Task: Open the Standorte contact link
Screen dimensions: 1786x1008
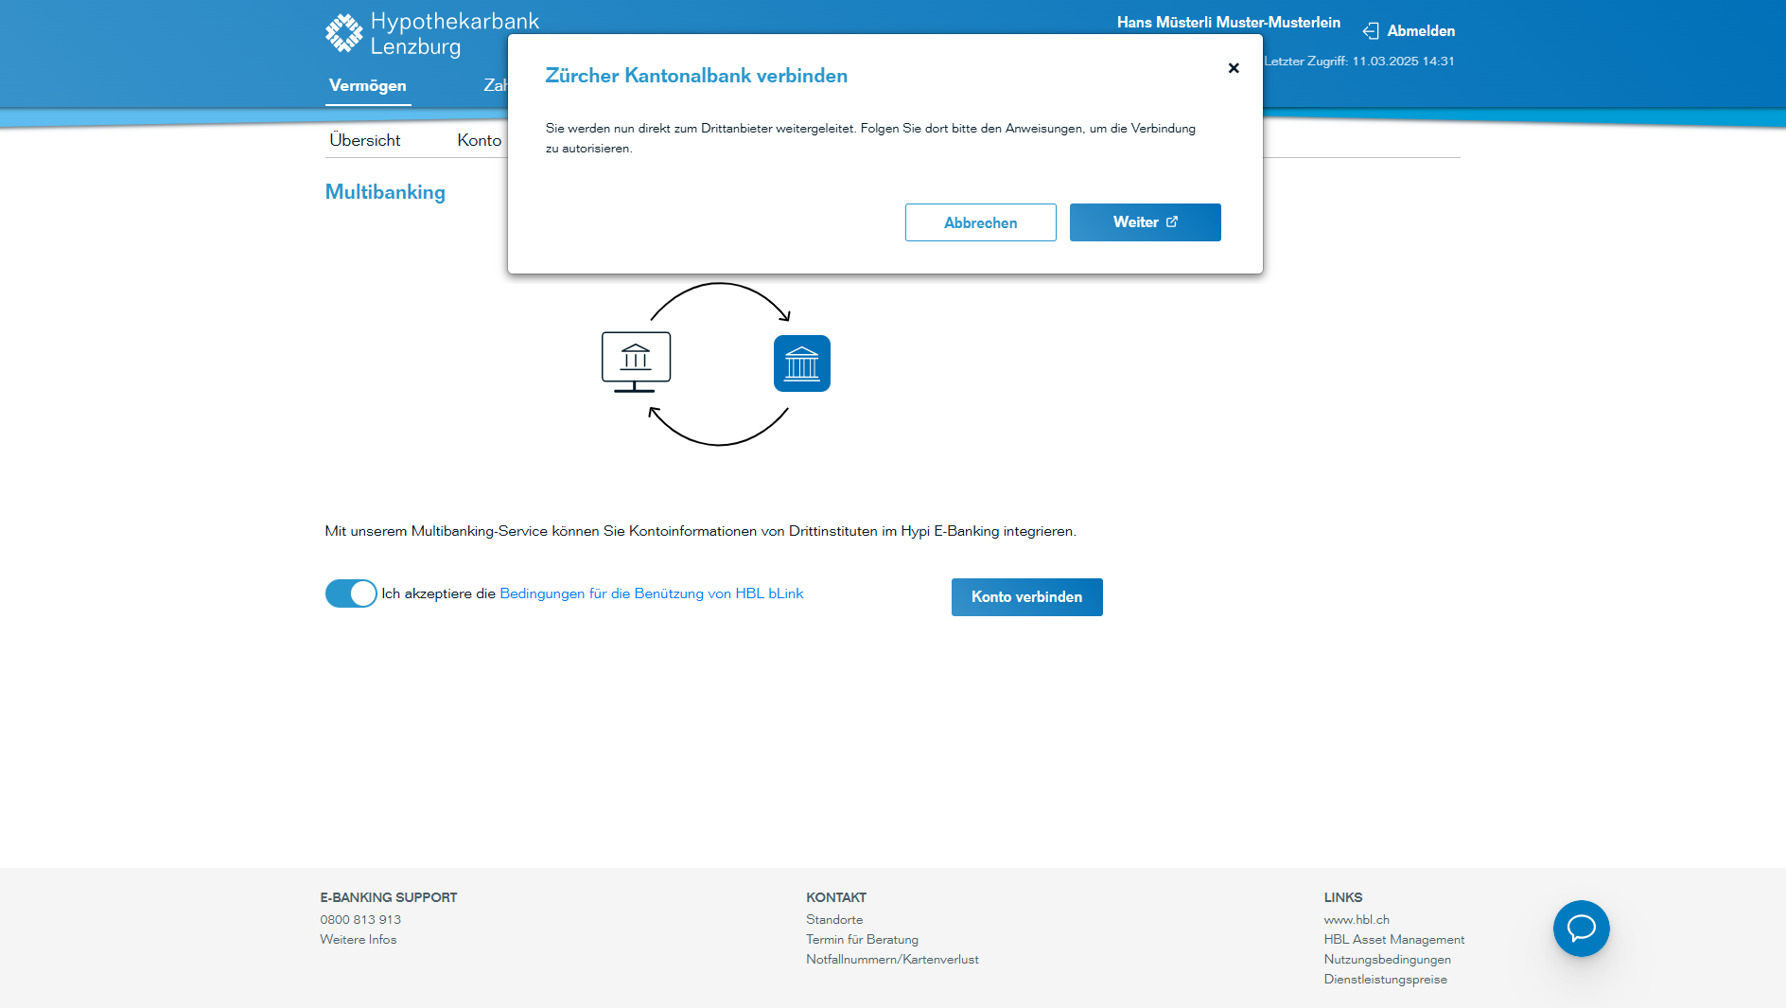Action: click(x=834, y=919)
